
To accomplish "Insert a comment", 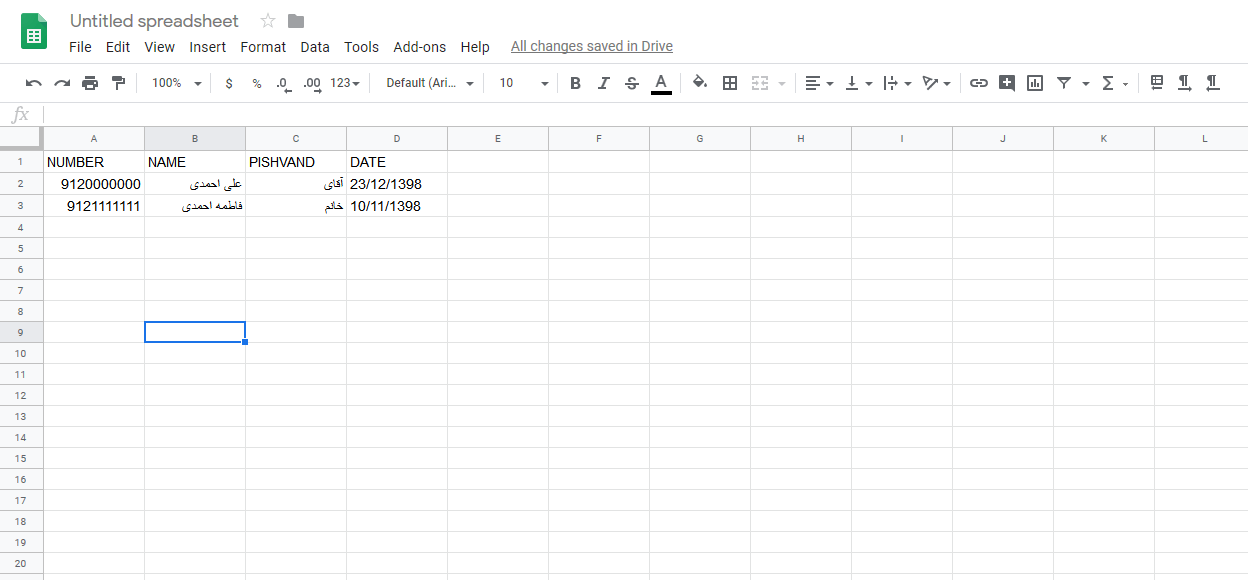I will 1007,83.
